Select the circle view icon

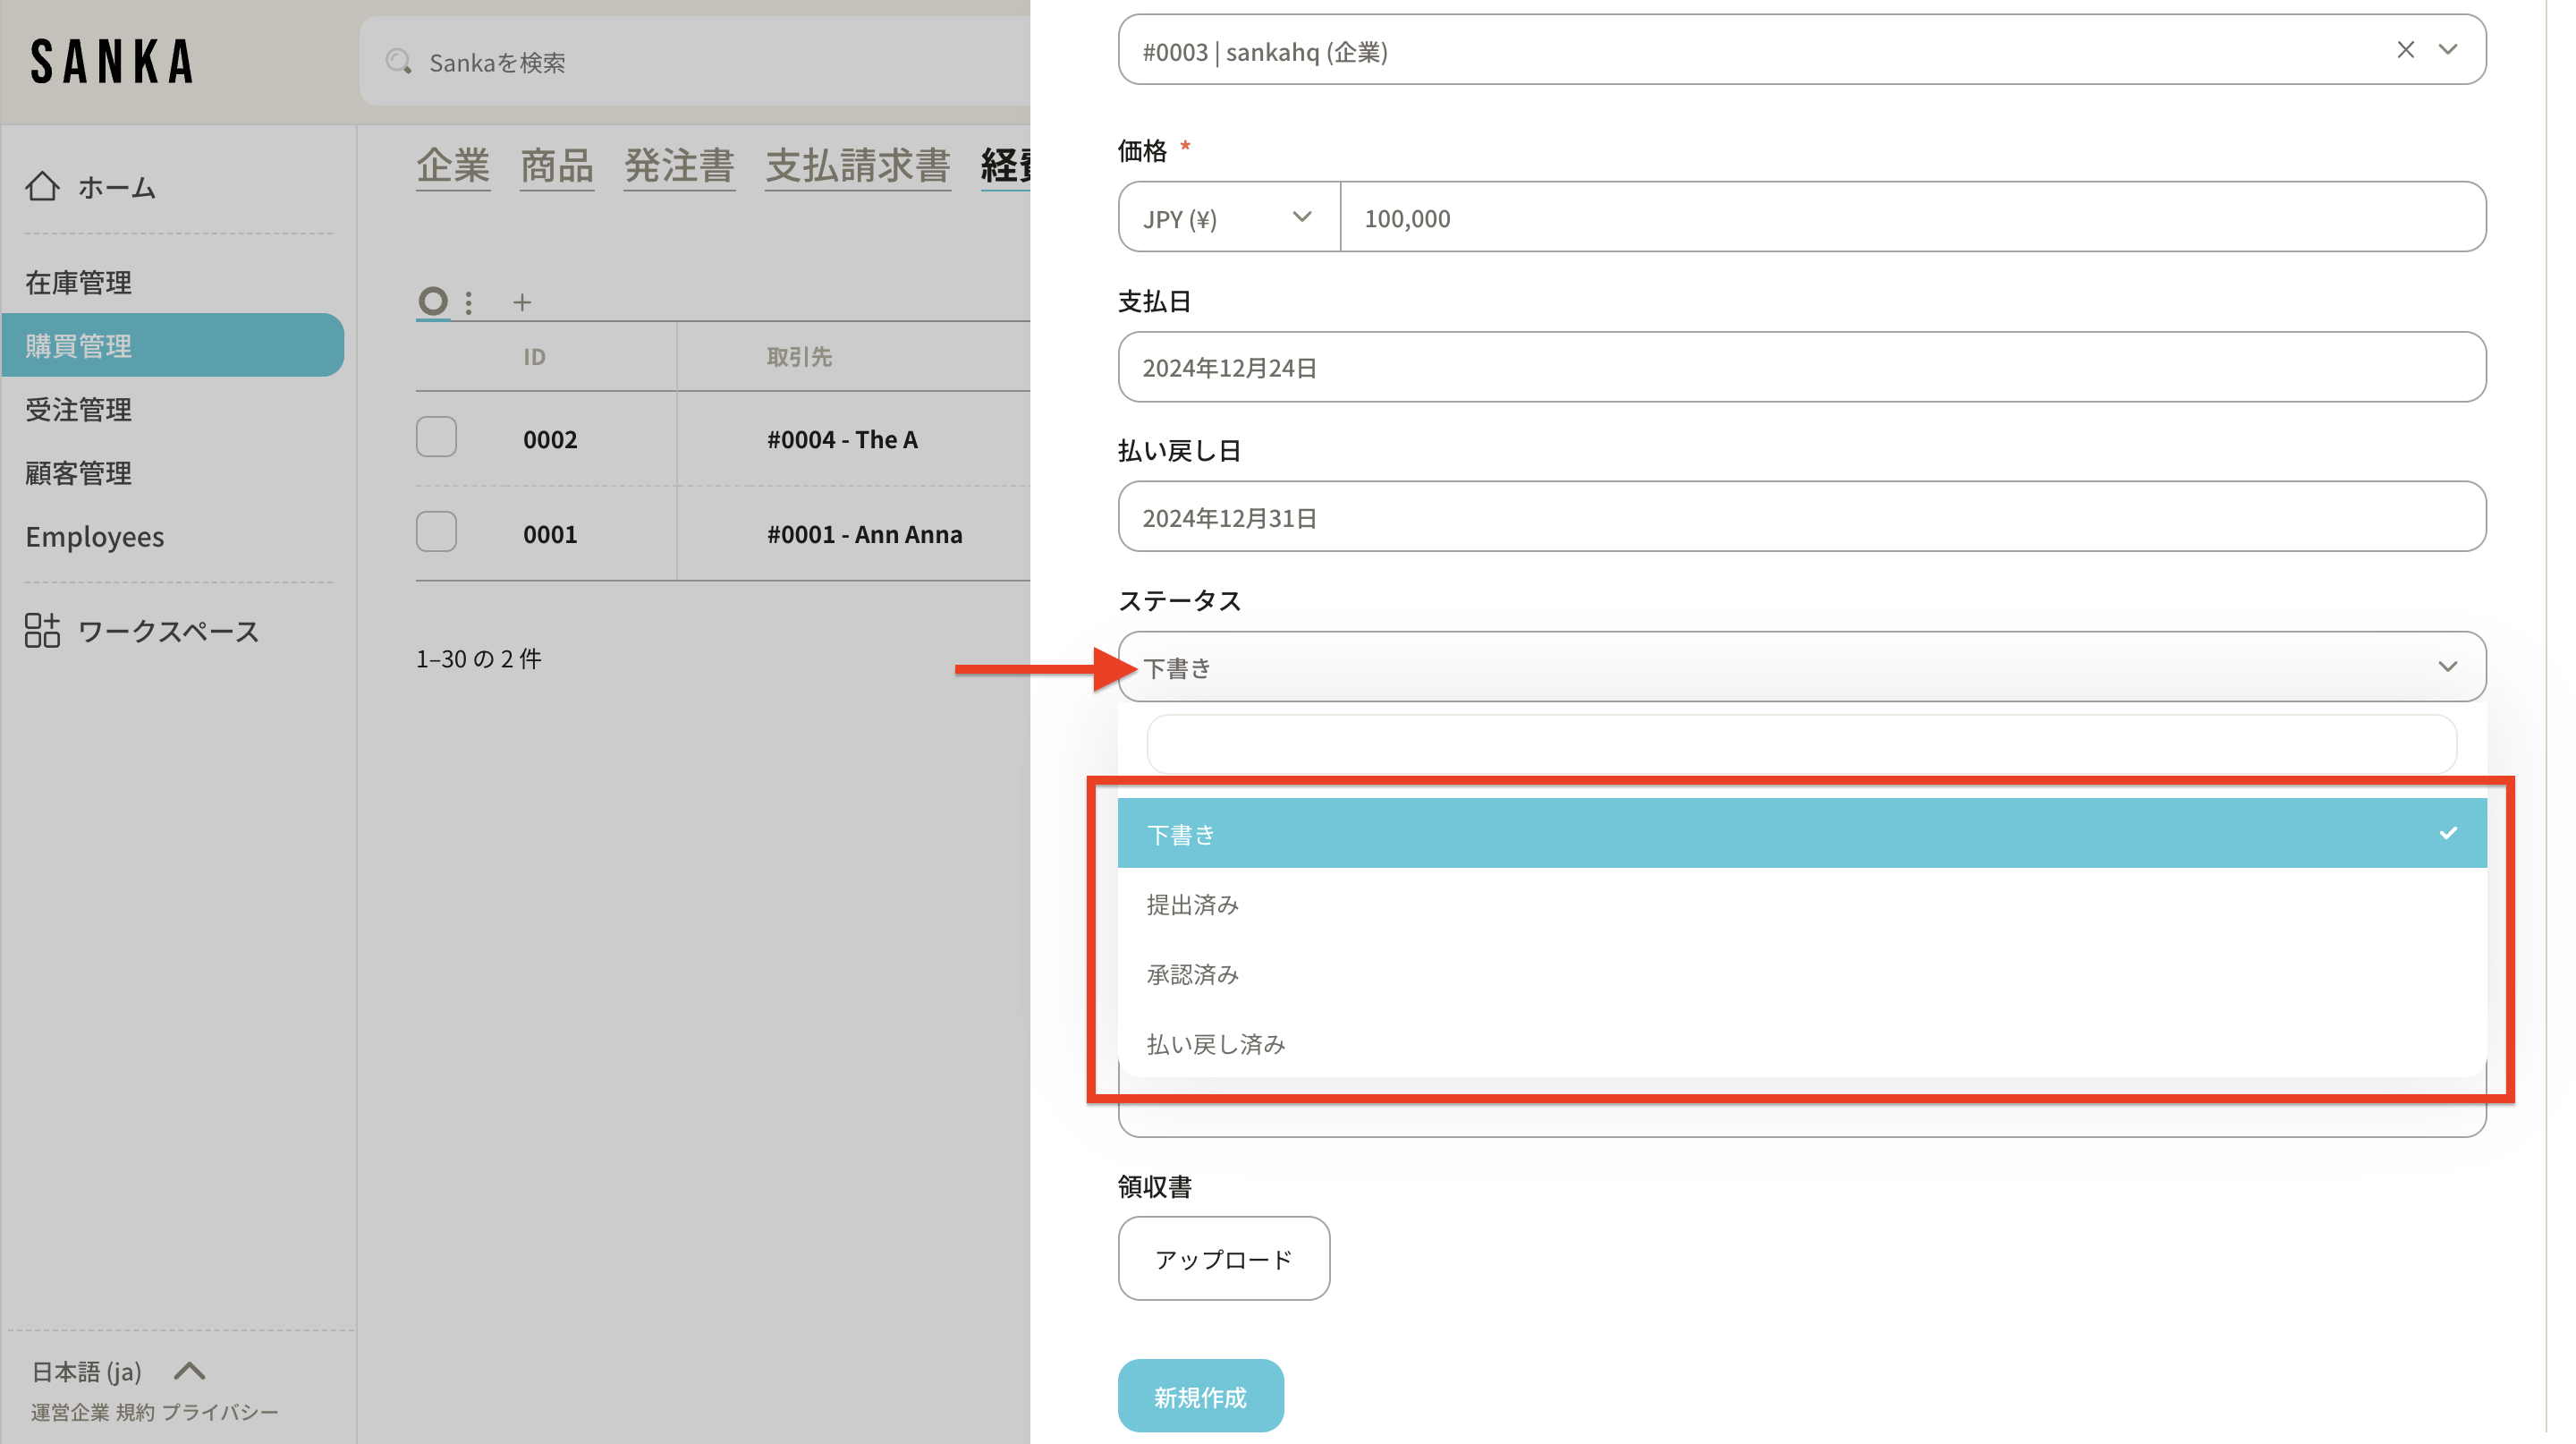coord(433,301)
